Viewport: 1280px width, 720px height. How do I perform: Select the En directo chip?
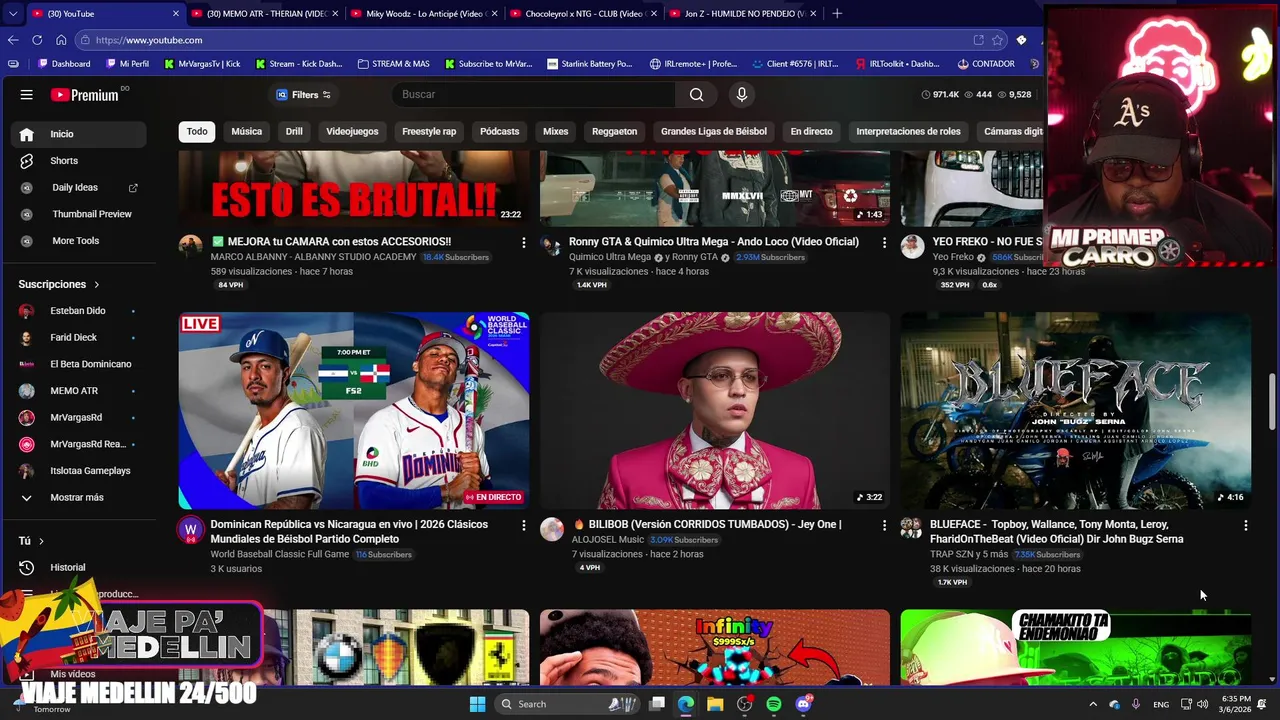[811, 131]
